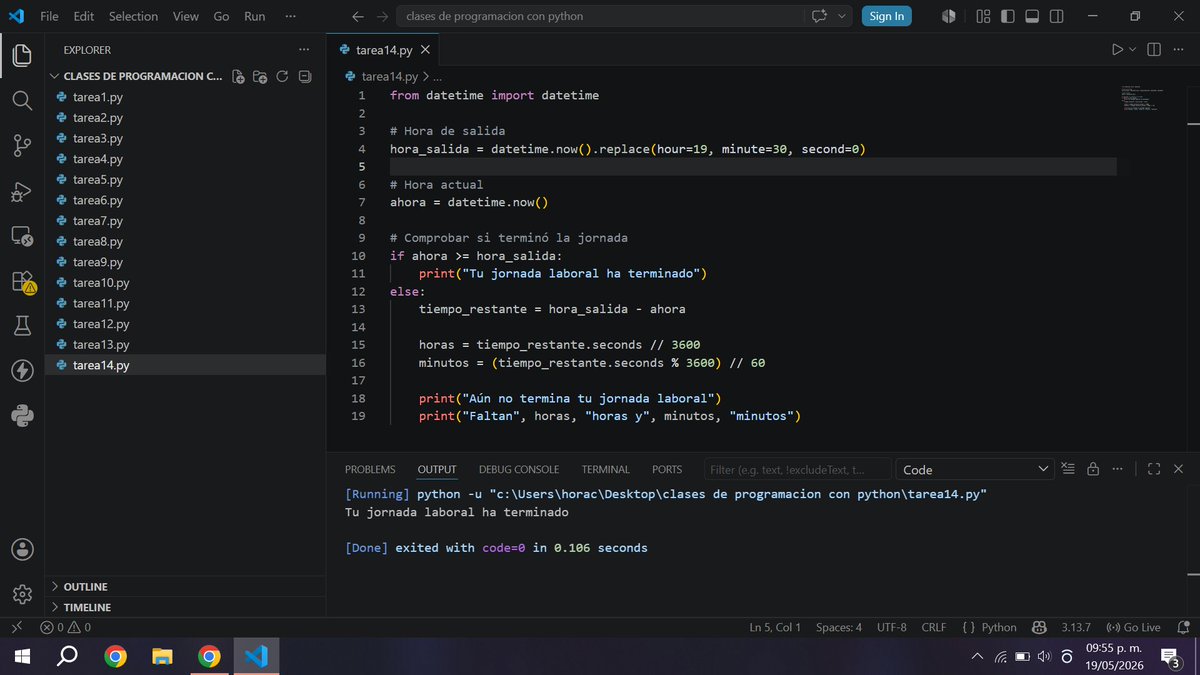Click Go Live in status bar
This screenshot has width=1200, height=675.
(x=1134, y=627)
